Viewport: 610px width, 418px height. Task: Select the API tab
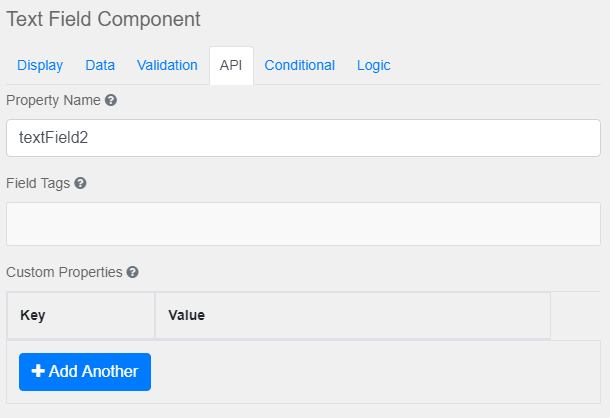coord(231,65)
